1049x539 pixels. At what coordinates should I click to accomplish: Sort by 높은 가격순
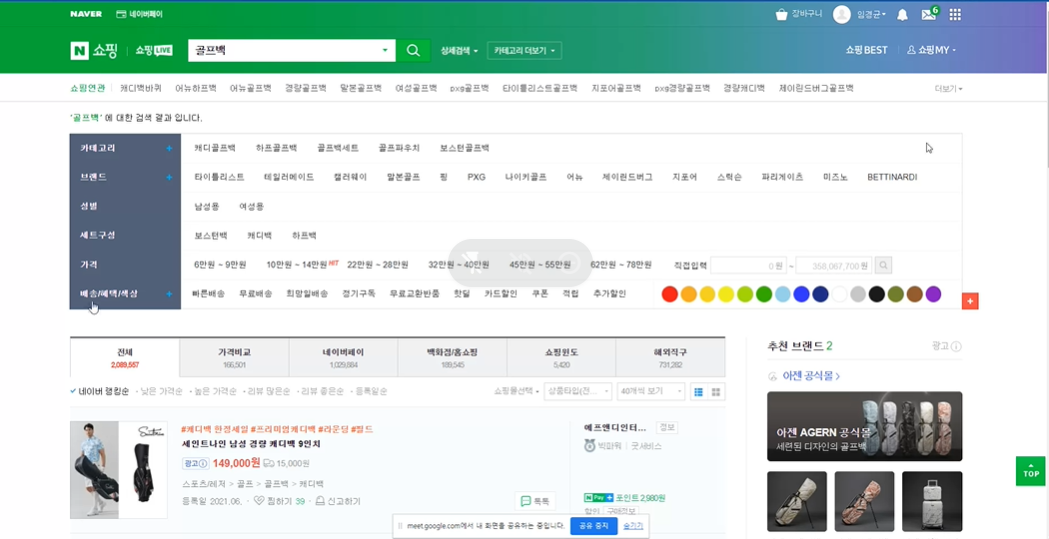point(213,392)
